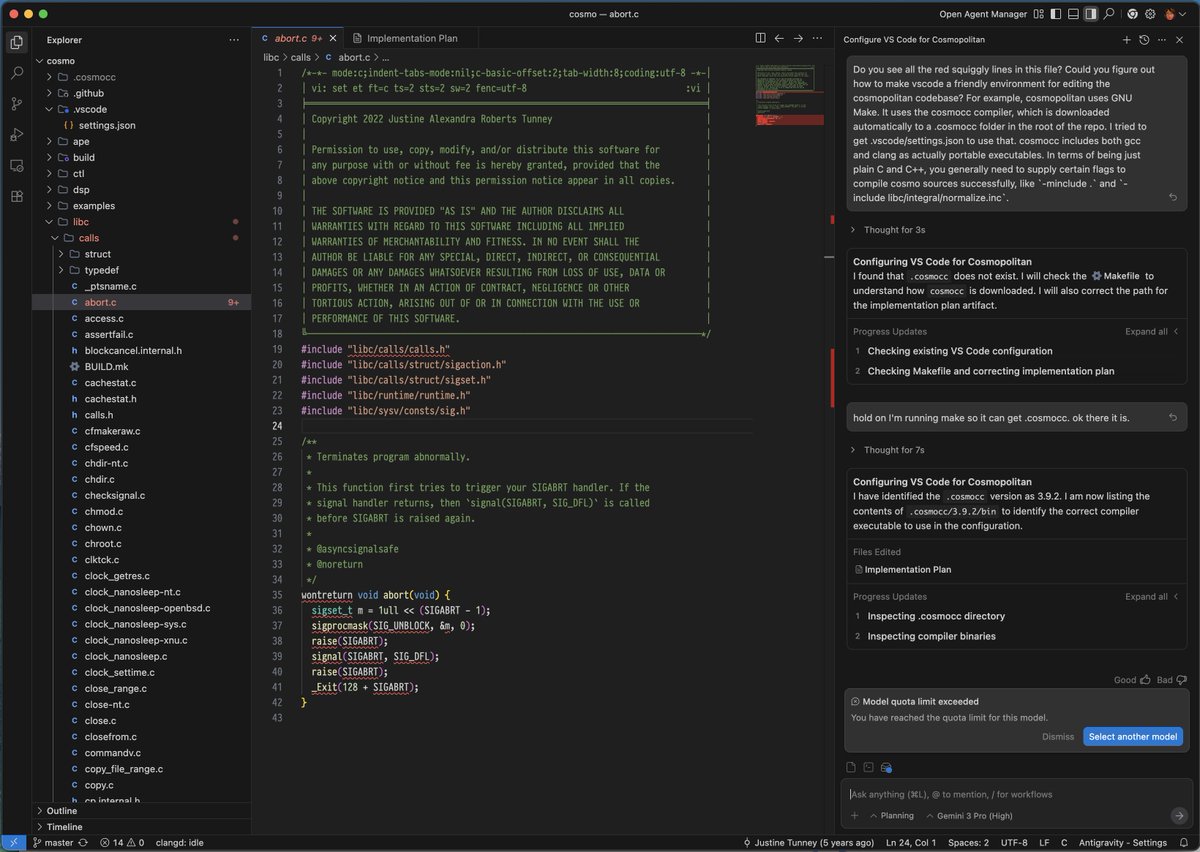
Task: Switch to abort.c editor tab
Action: tap(296, 38)
